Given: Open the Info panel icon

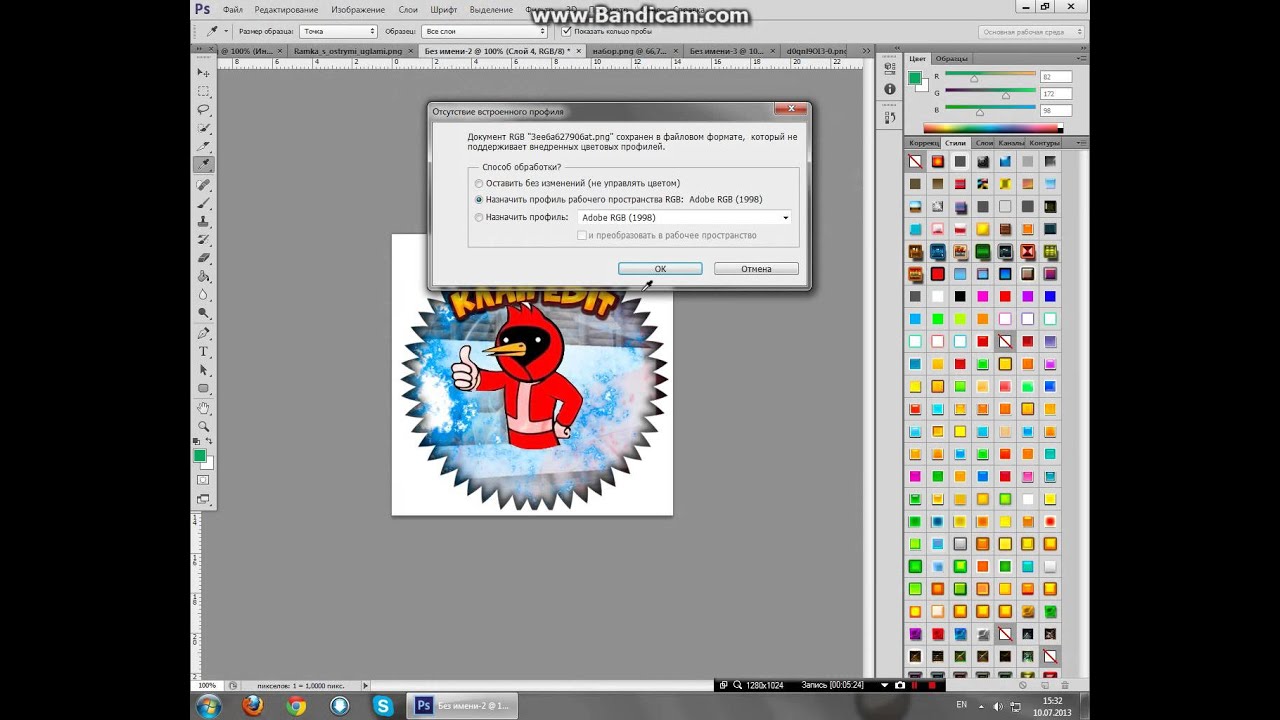Looking at the screenshot, I should click(890, 89).
